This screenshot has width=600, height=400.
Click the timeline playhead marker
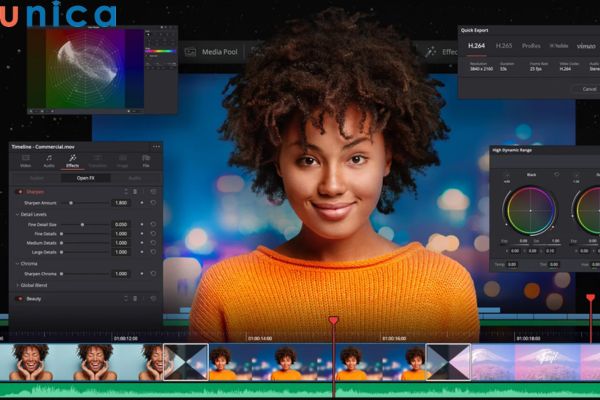click(x=334, y=320)
